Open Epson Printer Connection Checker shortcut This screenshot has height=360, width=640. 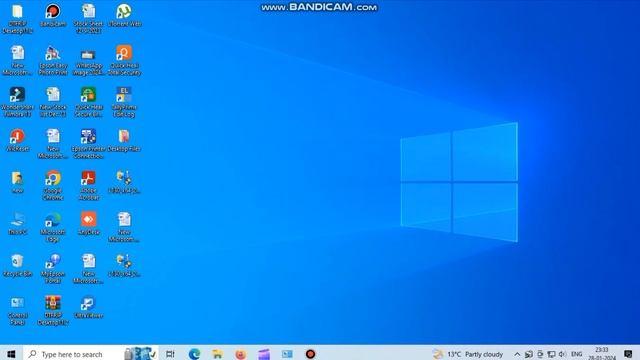point(89,144)
